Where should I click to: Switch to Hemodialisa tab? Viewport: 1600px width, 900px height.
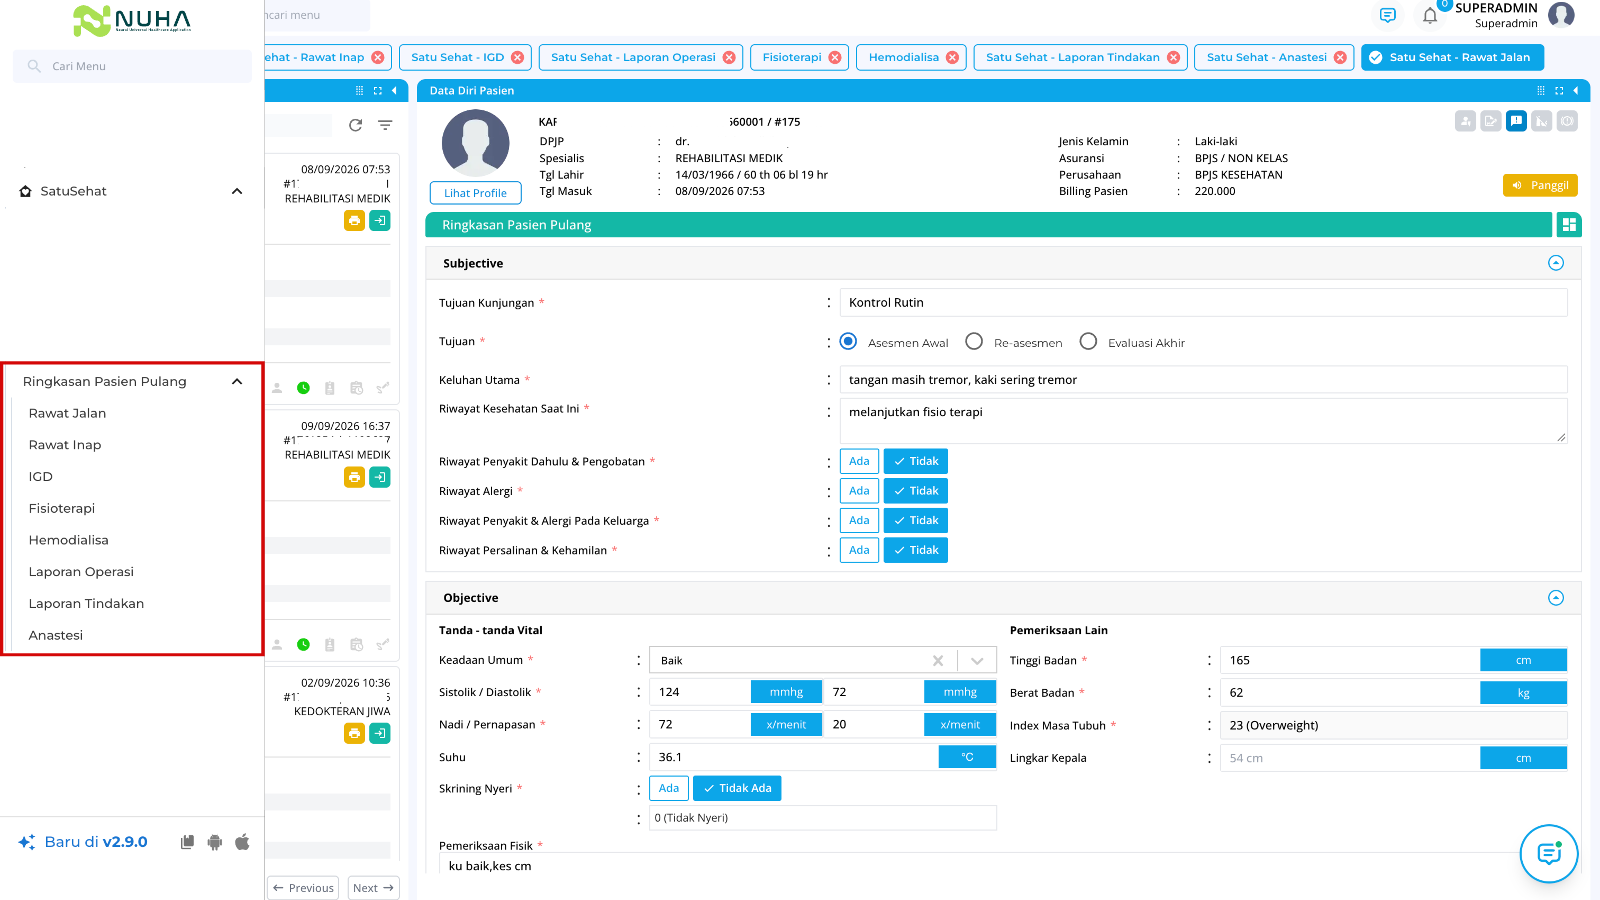[904, 57]
